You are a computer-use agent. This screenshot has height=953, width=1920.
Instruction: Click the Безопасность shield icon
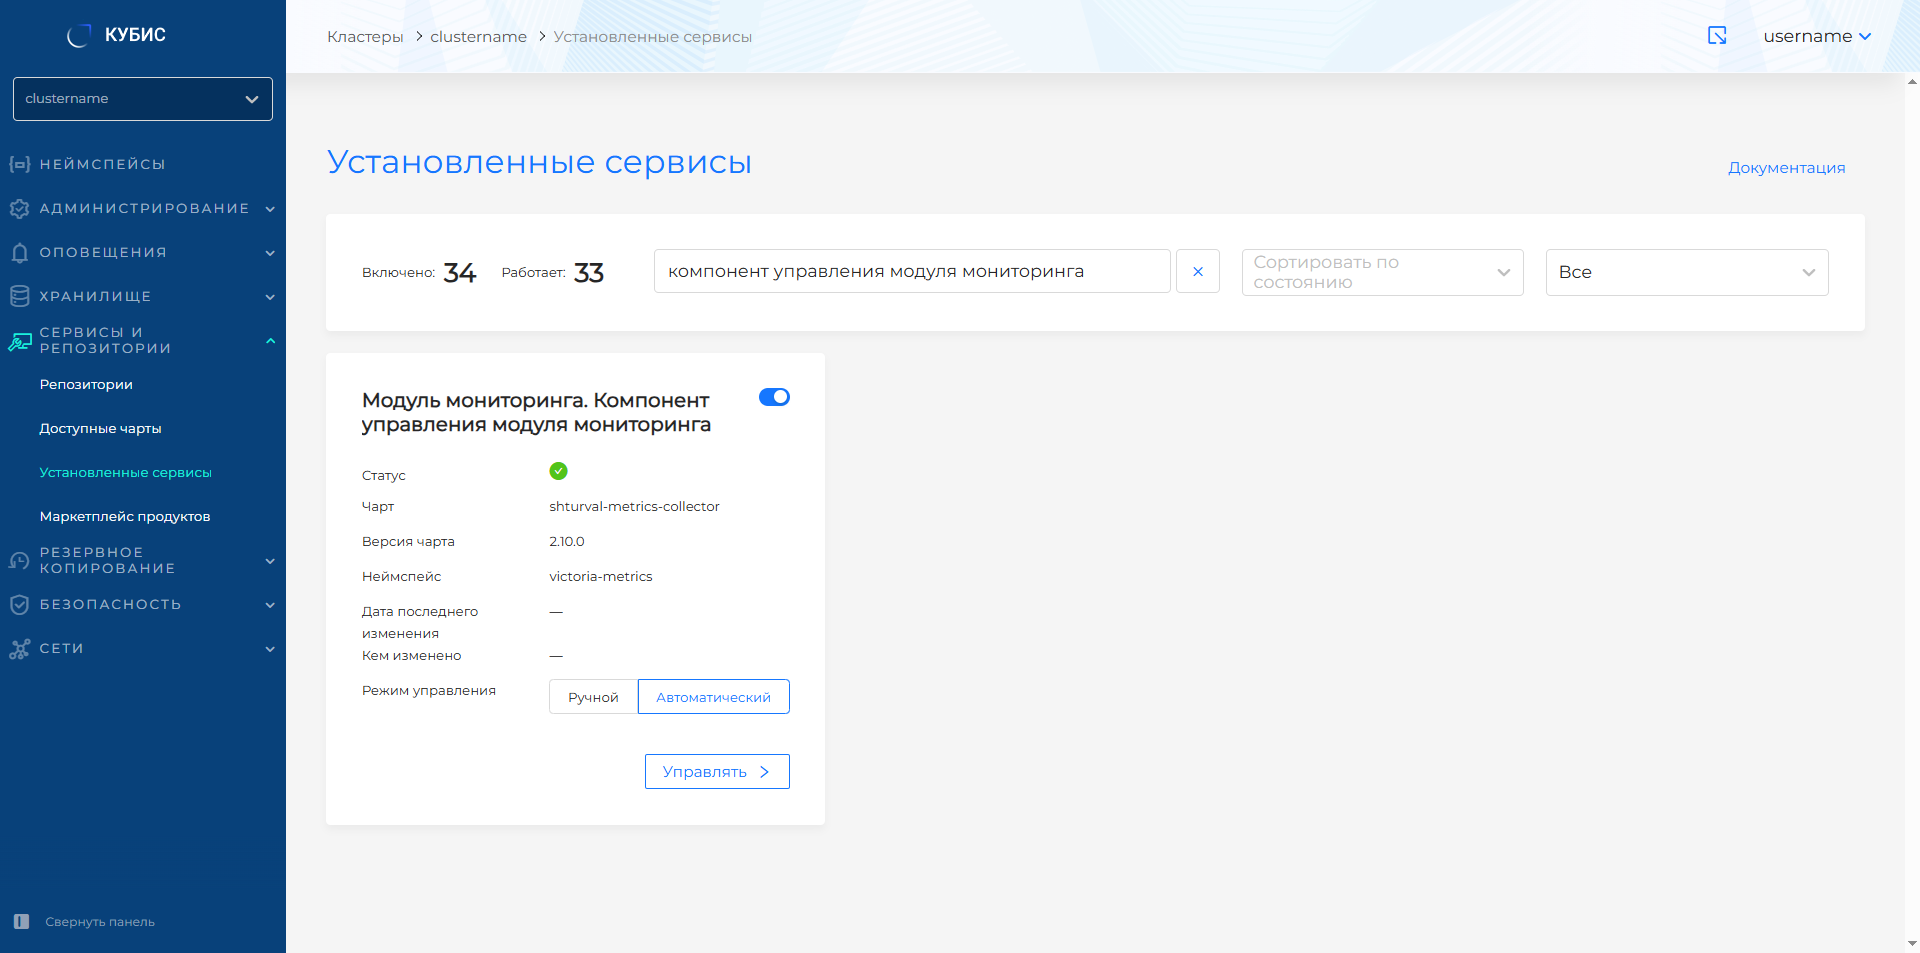click(x=19, y=604)
